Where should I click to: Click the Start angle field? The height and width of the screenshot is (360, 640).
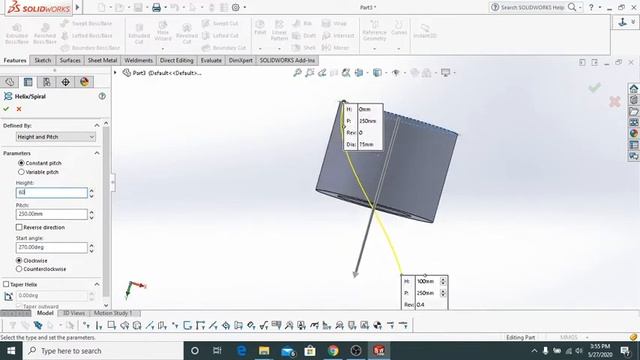pyautogui.click(x=52, y=247)
